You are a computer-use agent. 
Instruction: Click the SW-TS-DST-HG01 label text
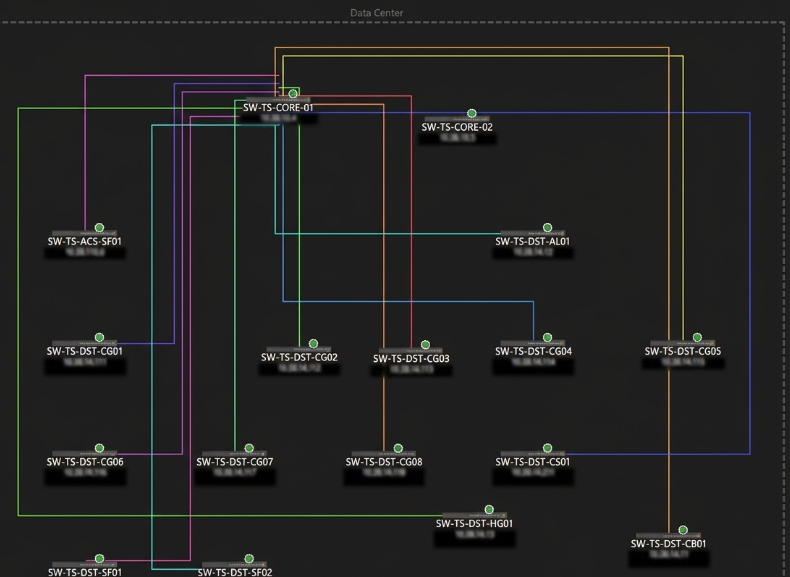coord(474,524)
